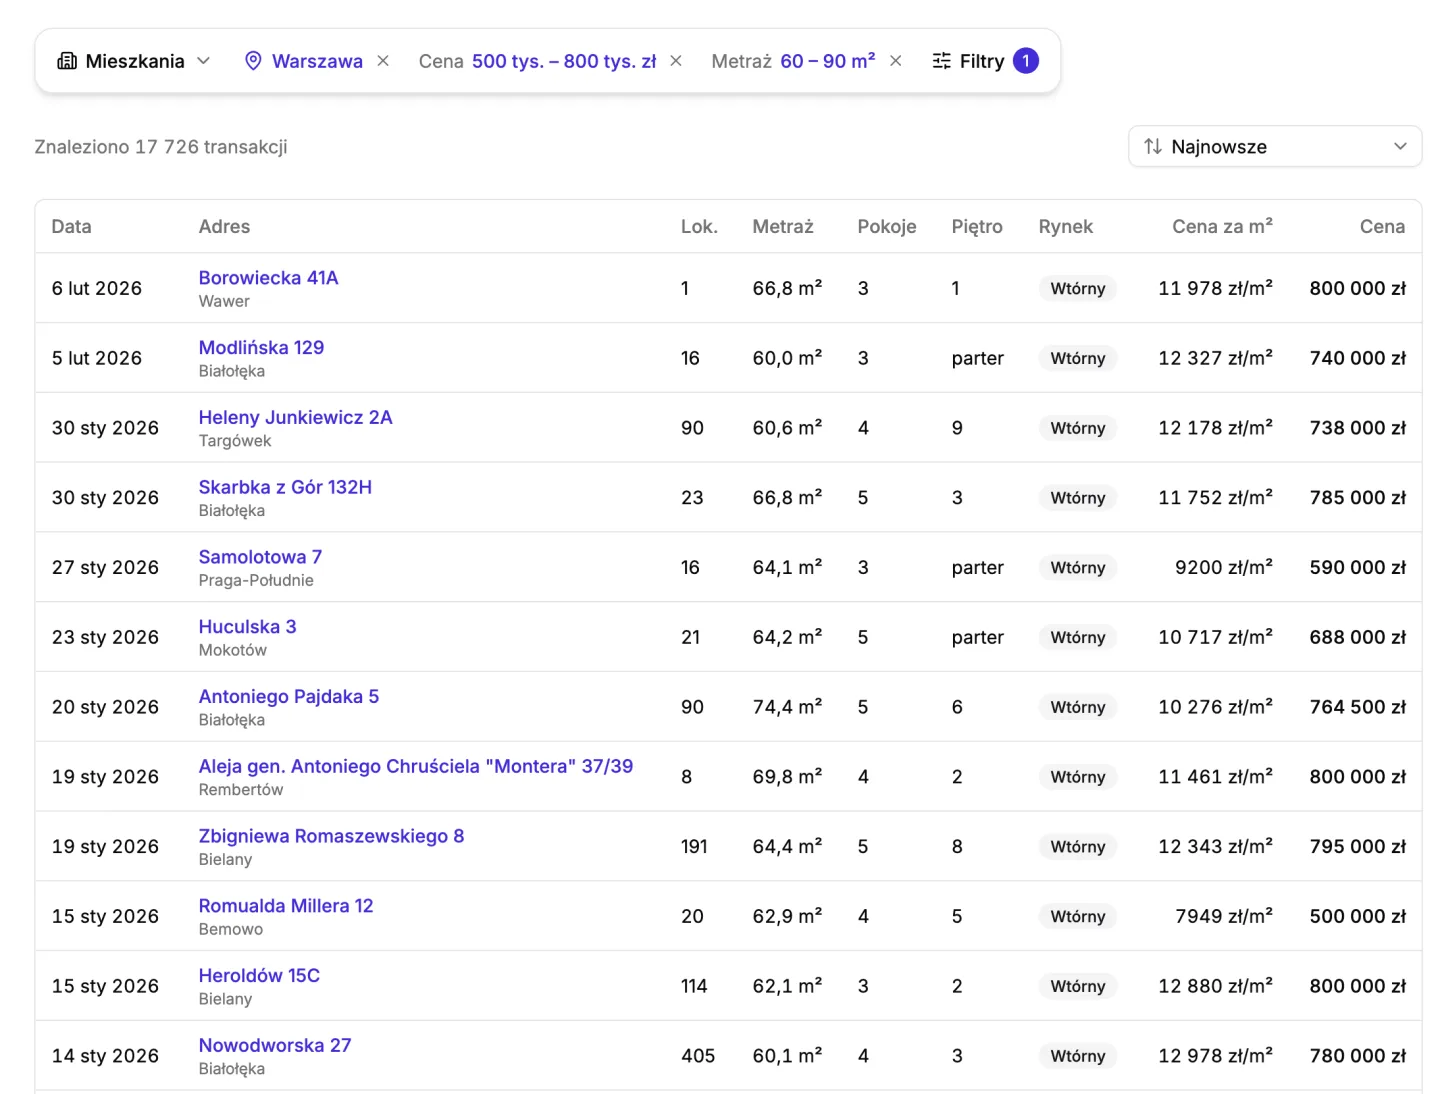The image size is (1440, 1094).
Task: Open the Nowodworska 27 listing
Action: (275, 1046)
